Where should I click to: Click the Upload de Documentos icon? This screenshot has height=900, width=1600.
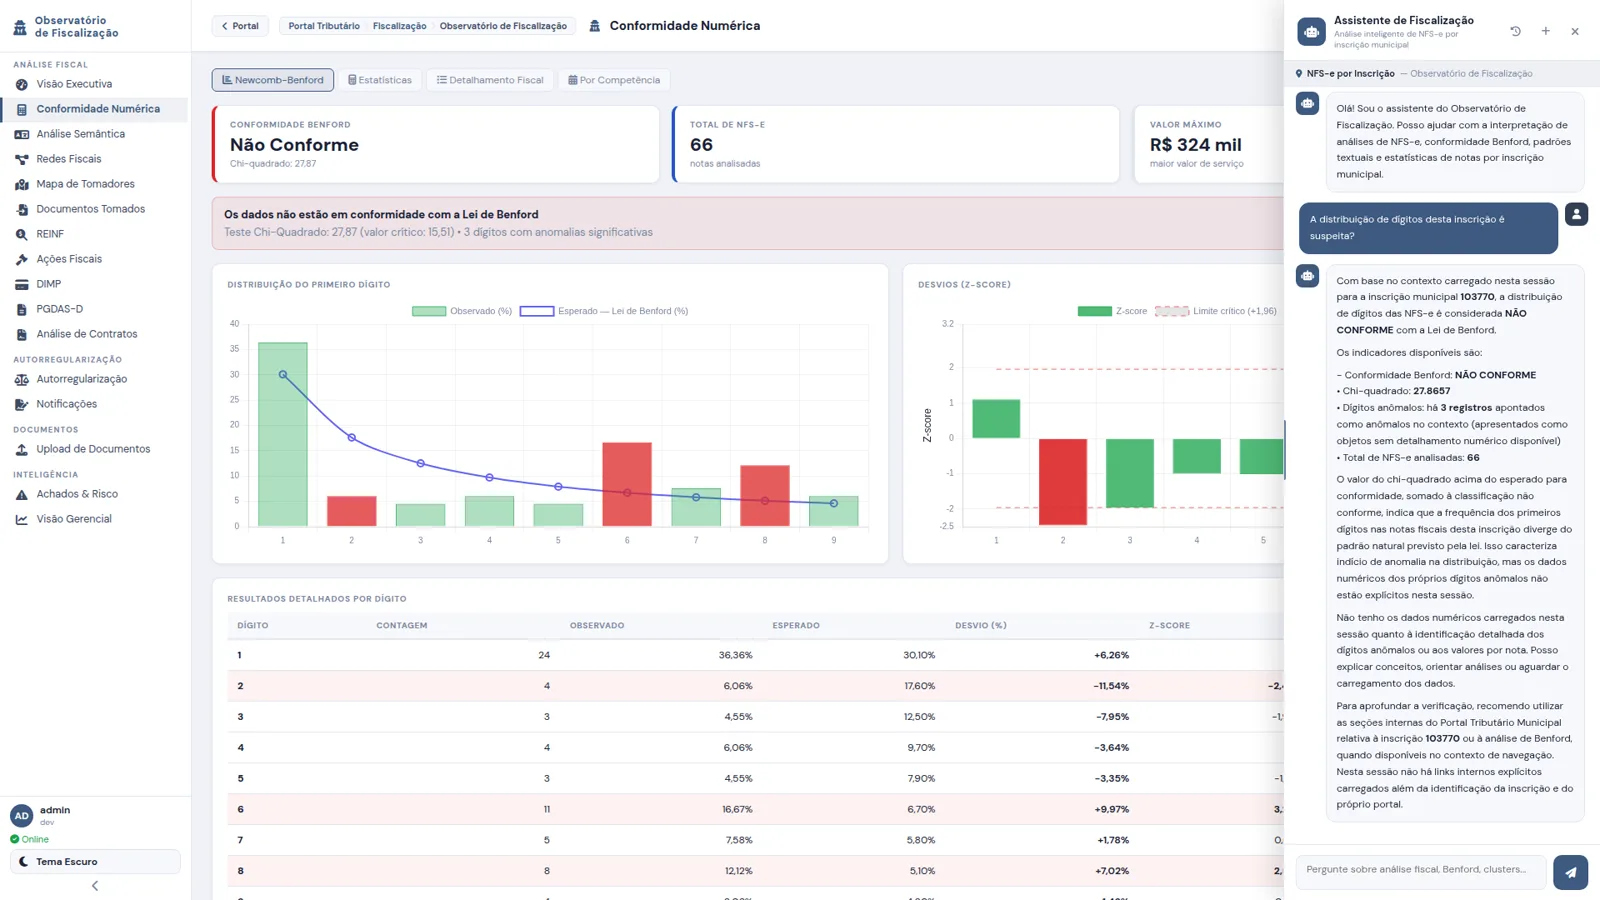click(21, 449)
